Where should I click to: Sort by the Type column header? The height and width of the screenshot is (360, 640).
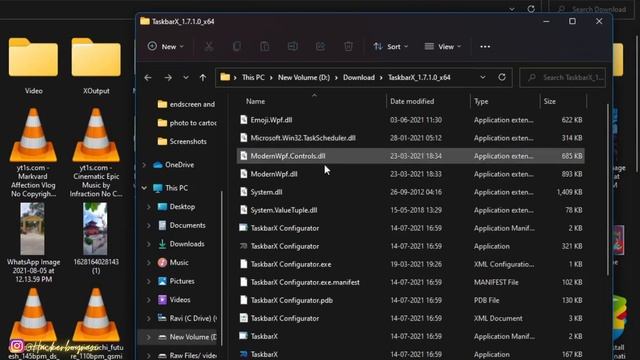[481, 101]
